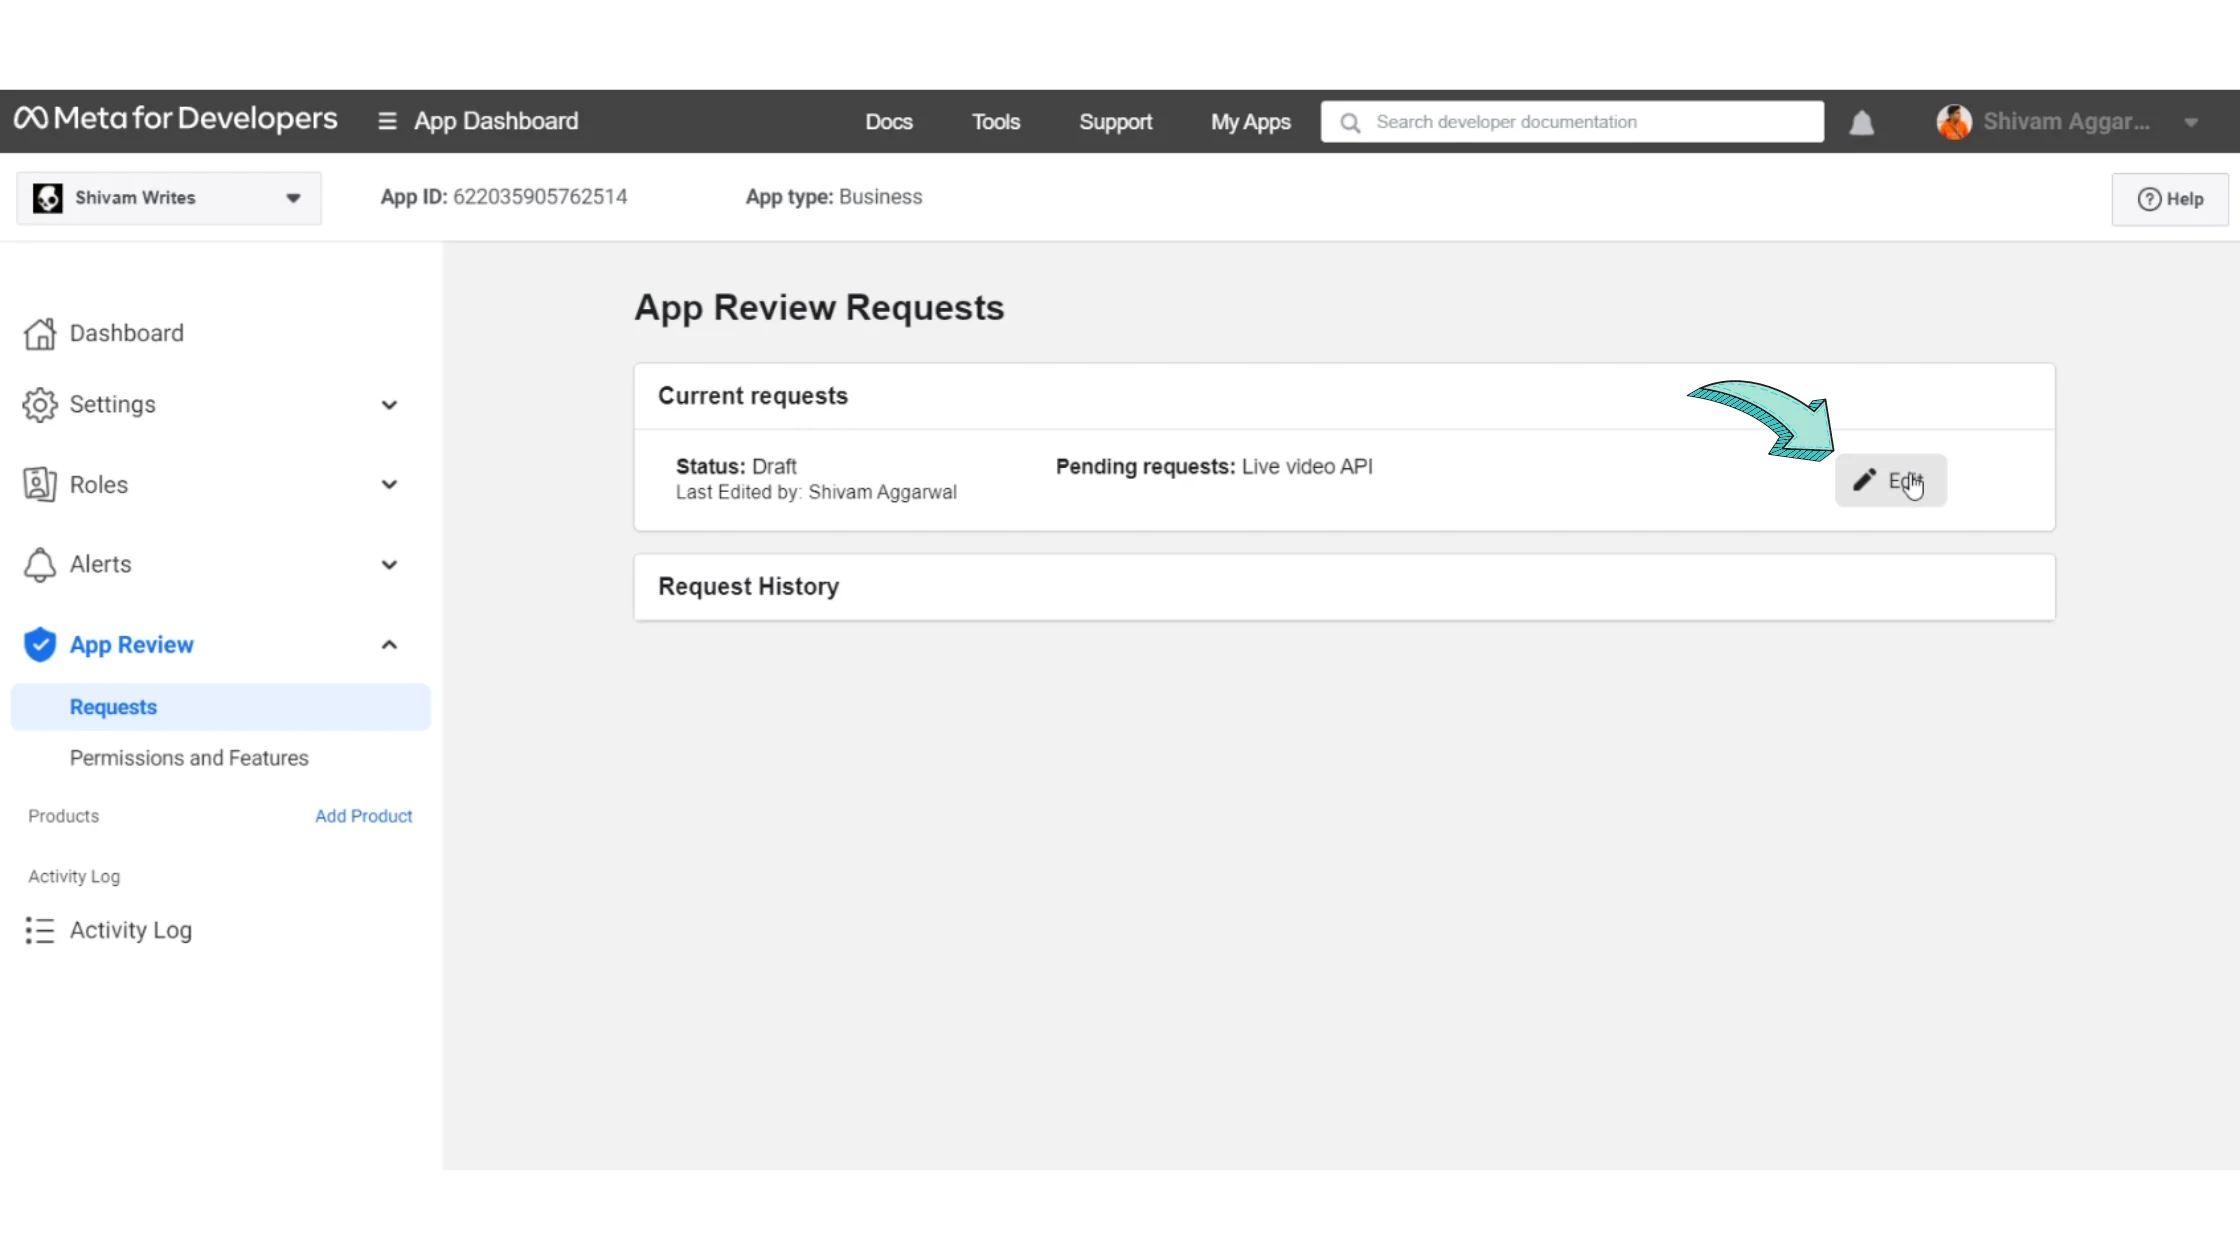Click the Roles badge icon
The width and height of the screenshot is (2240, 1260).
[40, 484]
